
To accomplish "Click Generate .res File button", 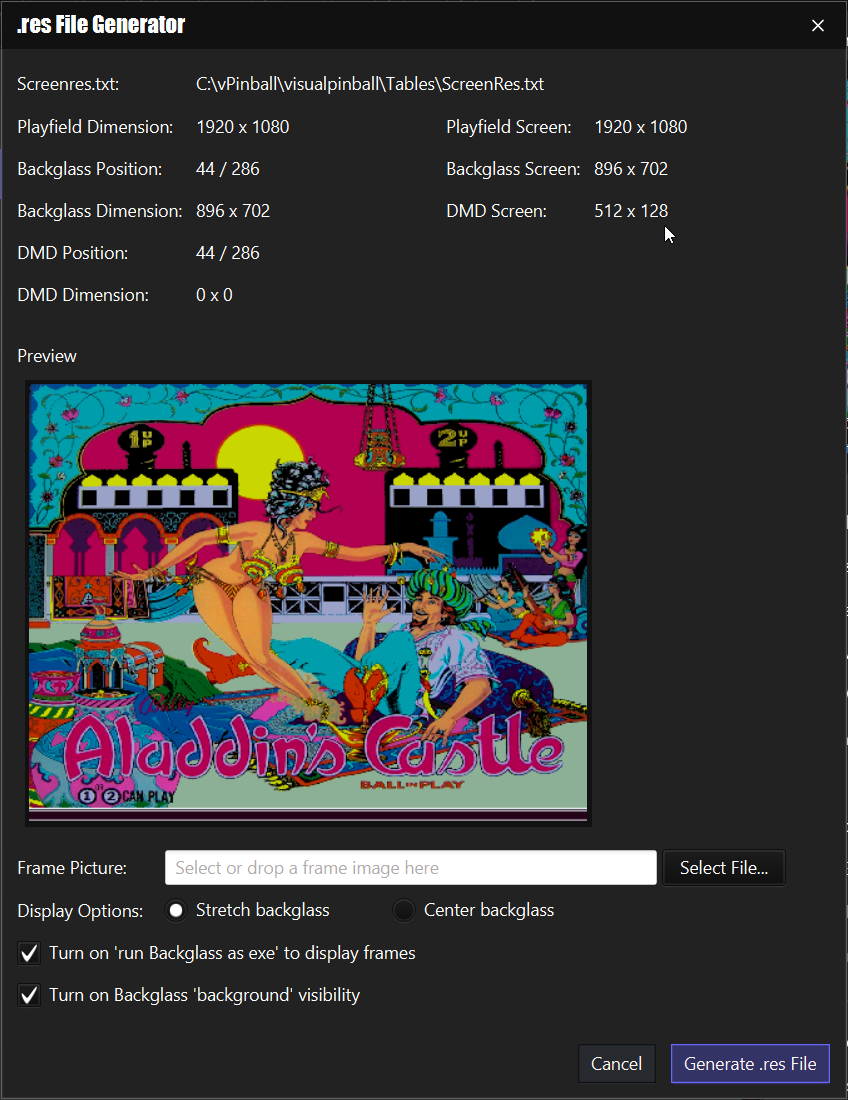I will click(750, 1064).
